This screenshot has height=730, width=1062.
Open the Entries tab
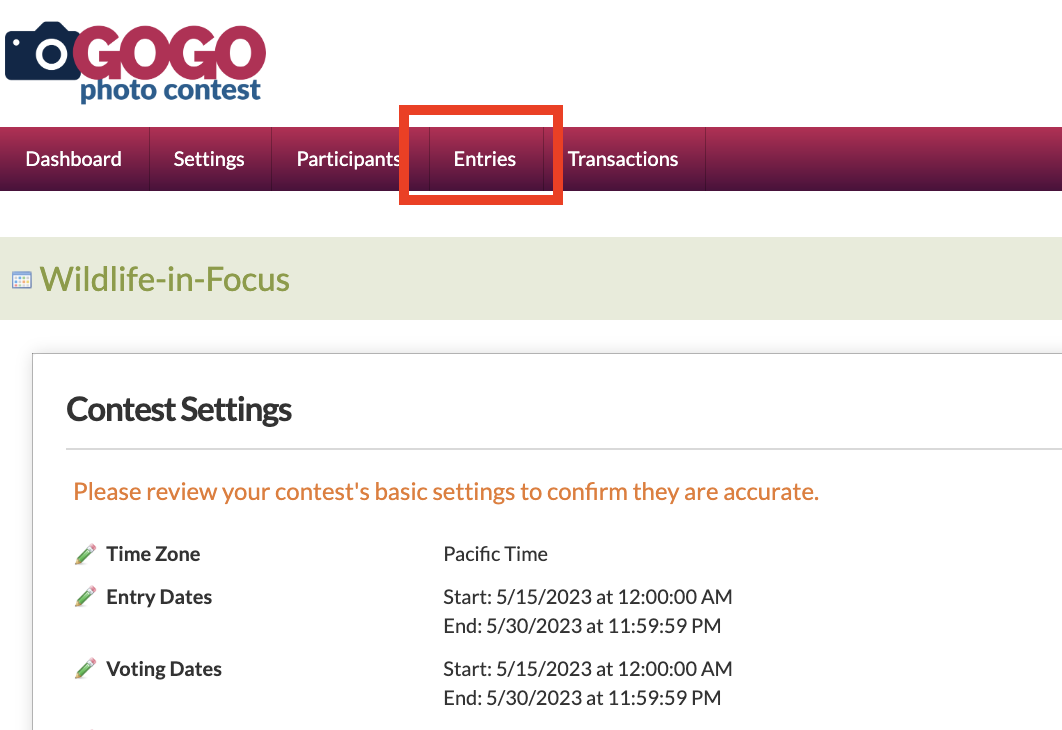(x=485, y=159)
